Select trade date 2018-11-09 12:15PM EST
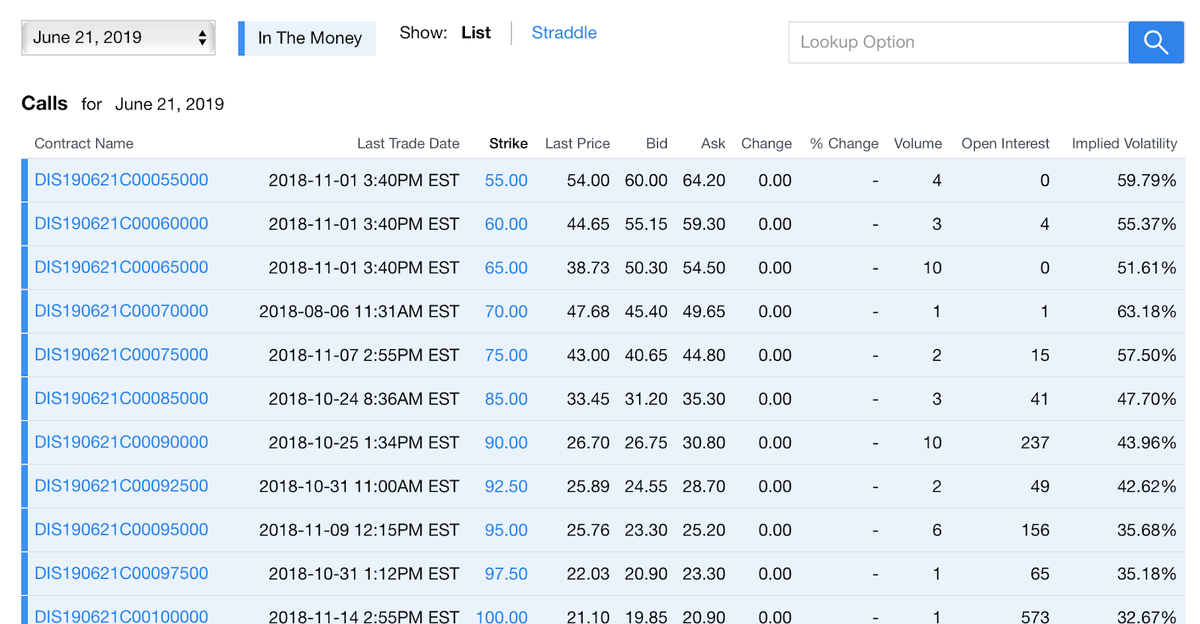The image size is (1200, 624). [359, 530]
